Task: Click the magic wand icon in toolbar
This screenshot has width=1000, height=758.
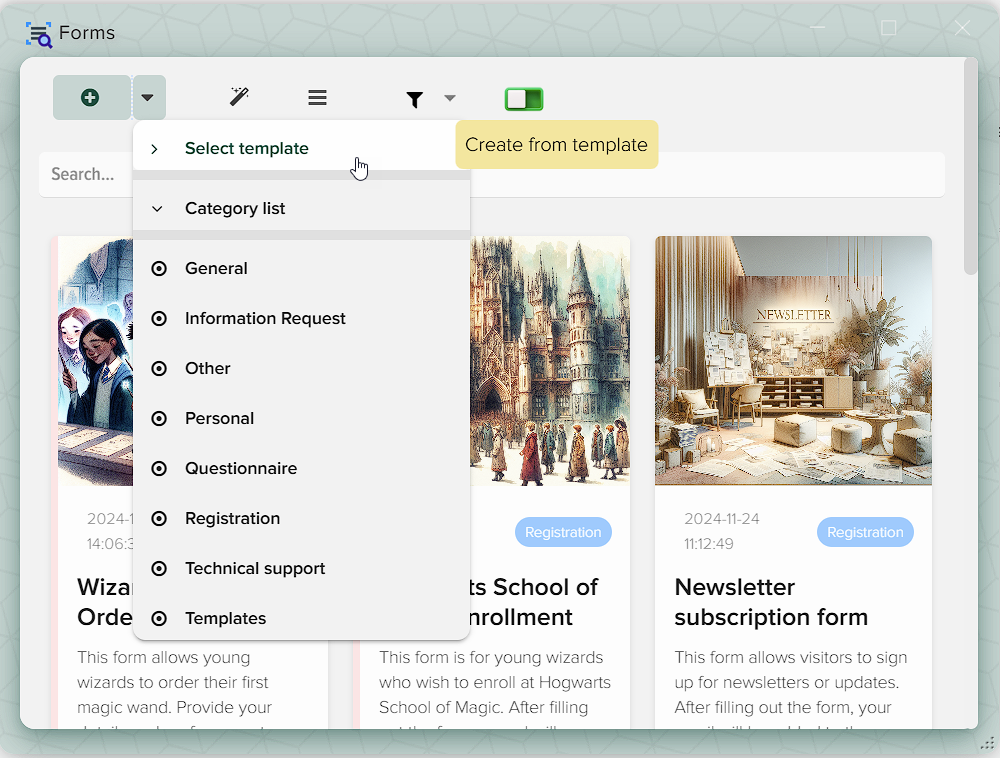Action: (x=239, y=97)
